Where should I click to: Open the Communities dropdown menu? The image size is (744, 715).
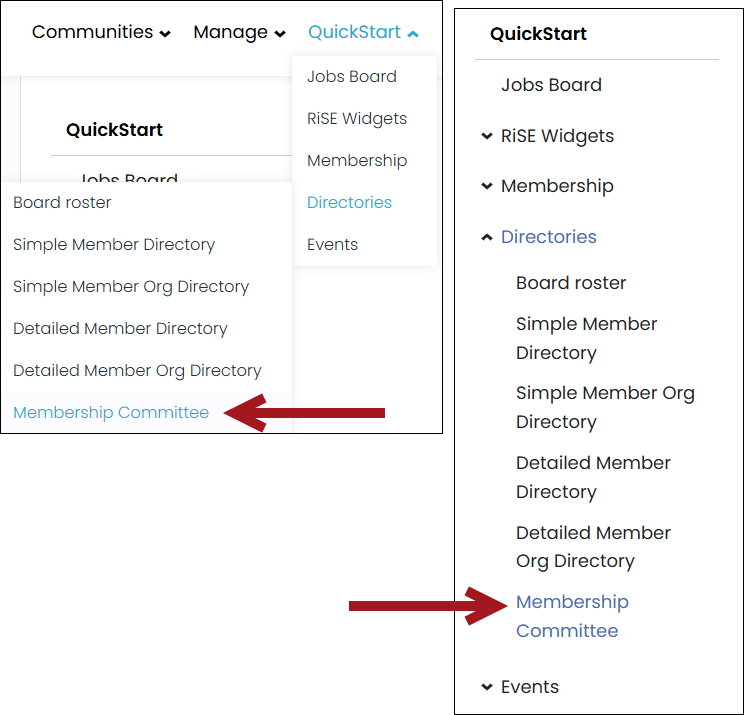tap(100, 33)
